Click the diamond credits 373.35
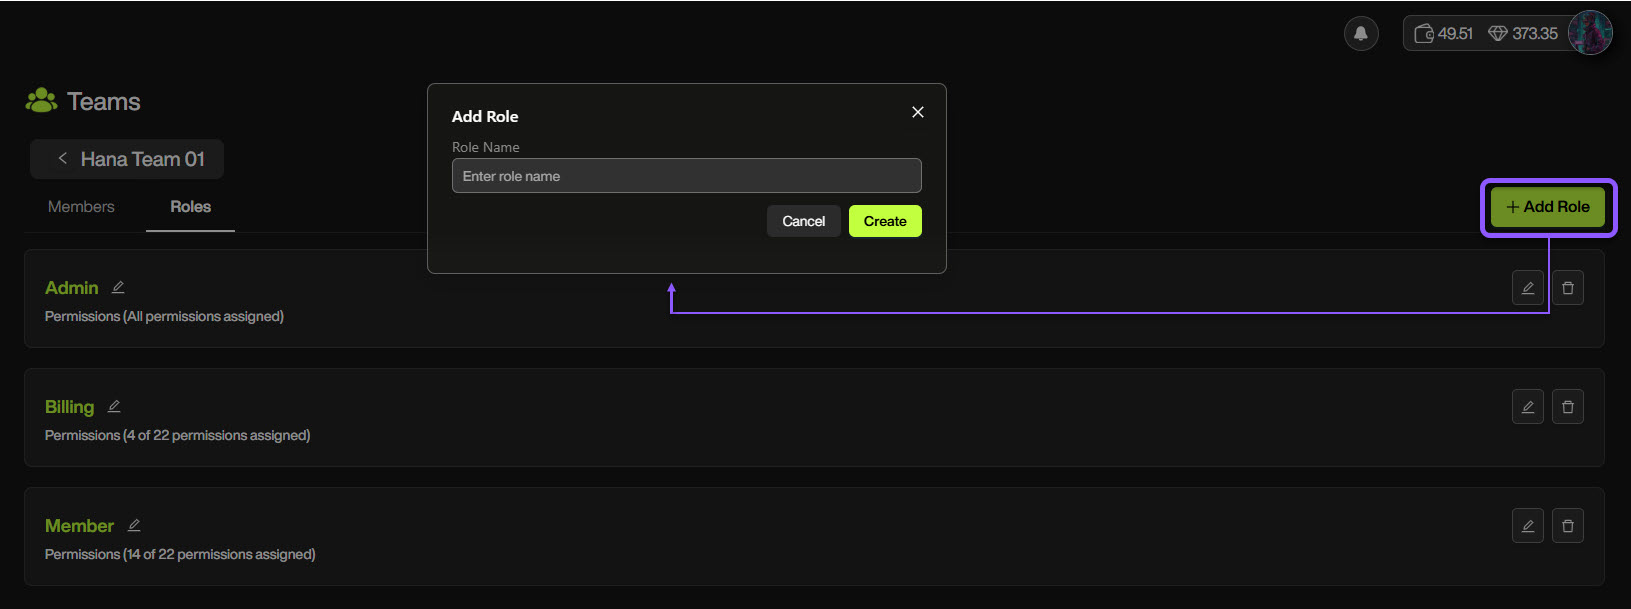Viewport: 1631px width, 609px height. [1523, 34]
